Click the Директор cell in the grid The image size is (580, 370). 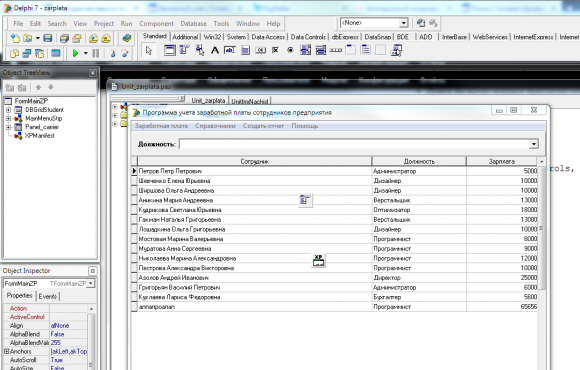(419, 278)
